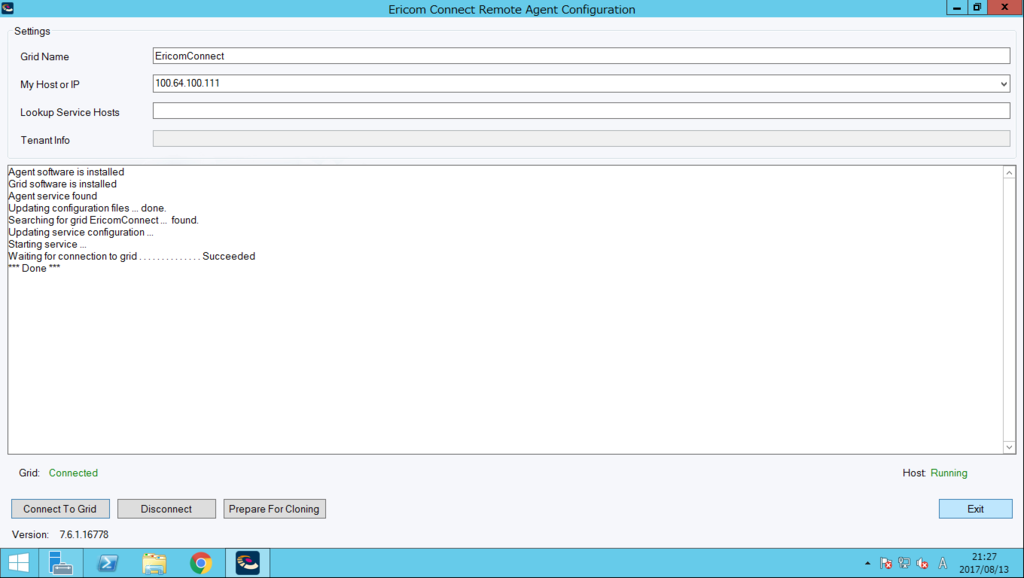This screenshot has height=578, width=1024.
Task: Click log line 'Agent service found'
Action: pyautogui.click(x=52, y=196)
